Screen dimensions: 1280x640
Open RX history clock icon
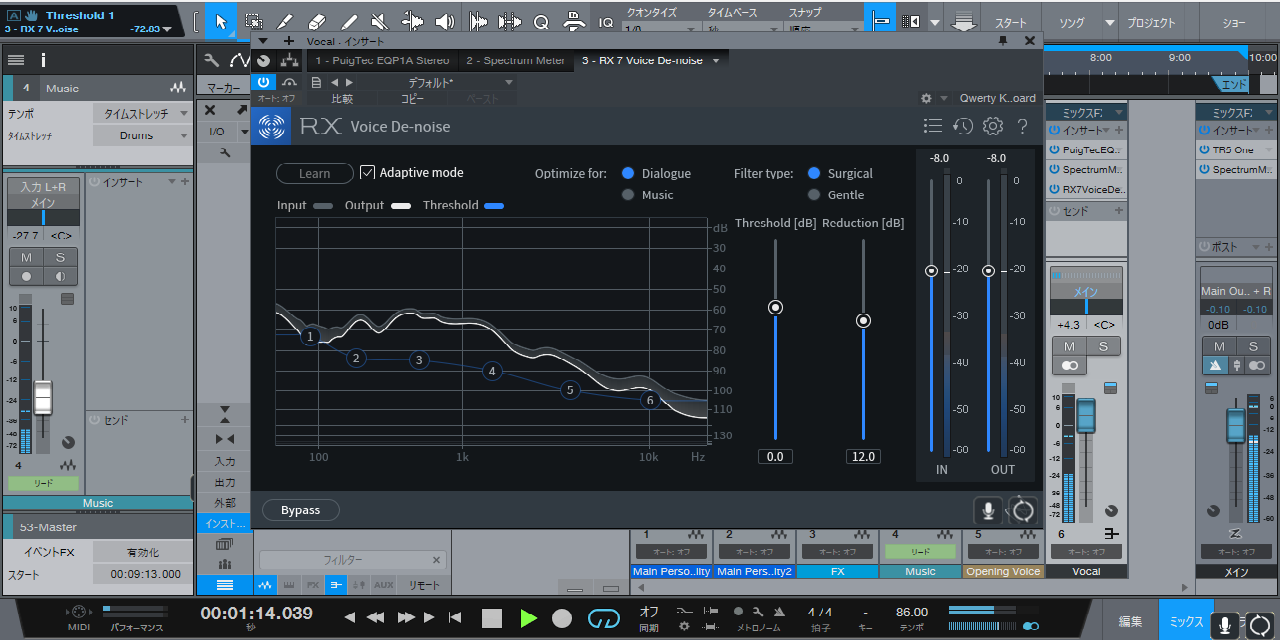(x=962, y=126)
